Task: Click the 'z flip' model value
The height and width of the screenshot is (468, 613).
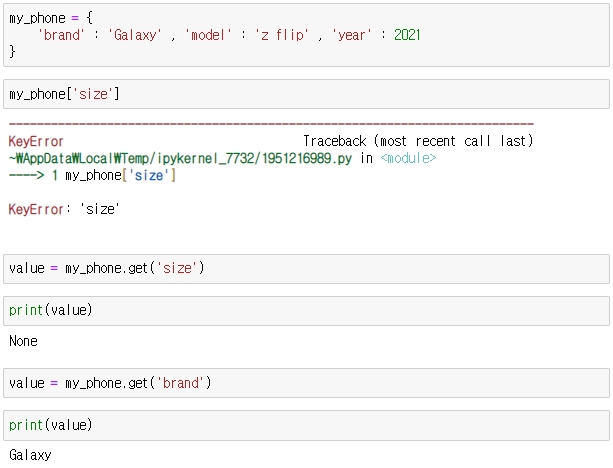Action: [282, 35]
